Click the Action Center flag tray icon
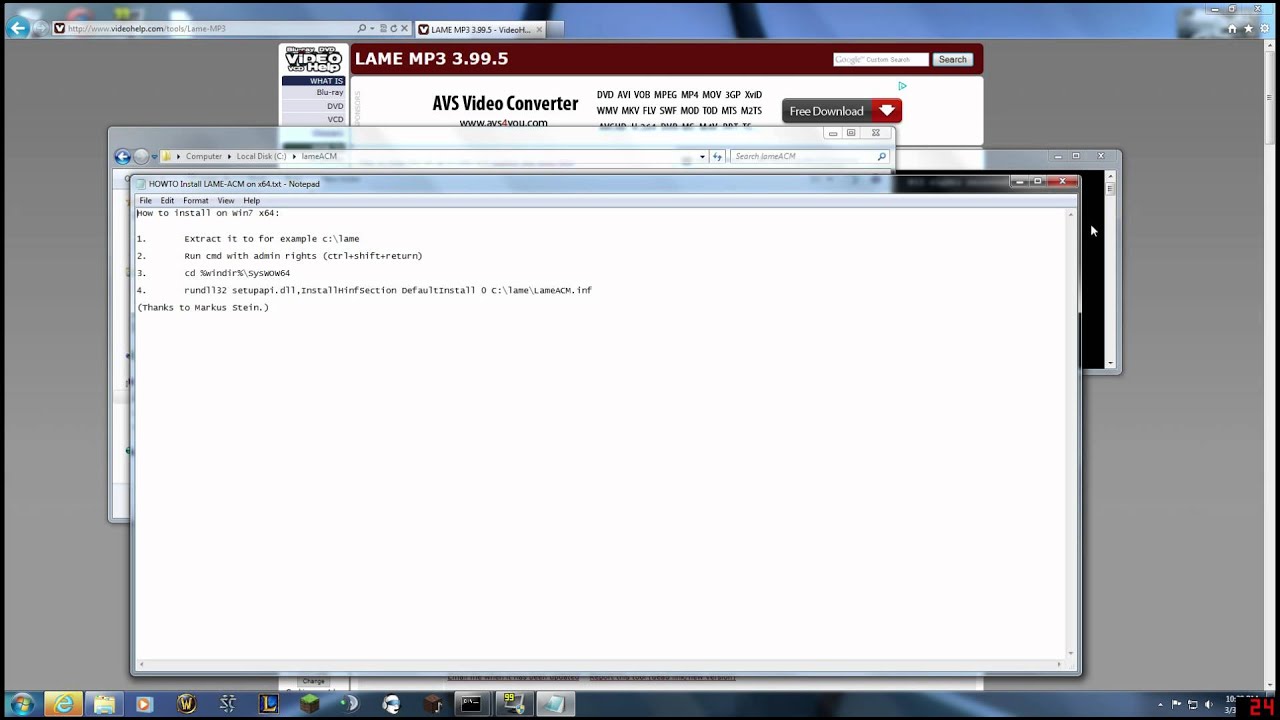 (x=1176, y=704)
